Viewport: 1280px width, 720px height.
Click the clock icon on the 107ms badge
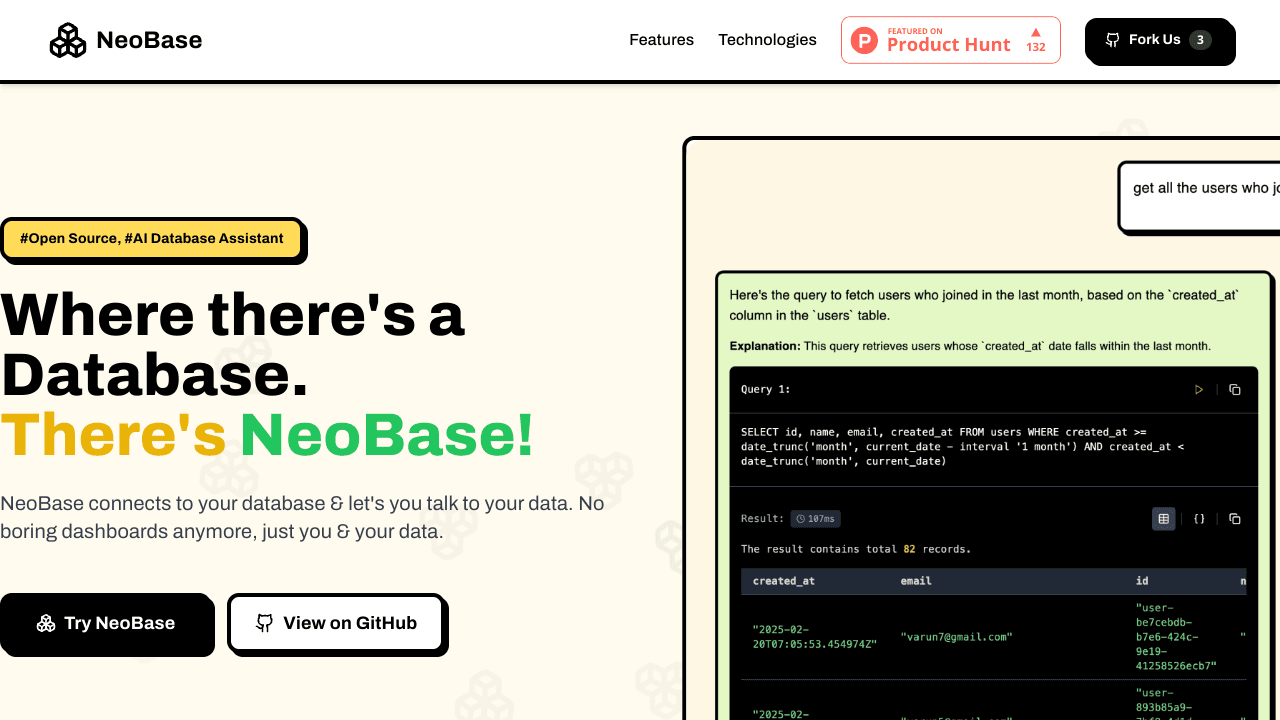pyautogui.click(x=800, y=519)
